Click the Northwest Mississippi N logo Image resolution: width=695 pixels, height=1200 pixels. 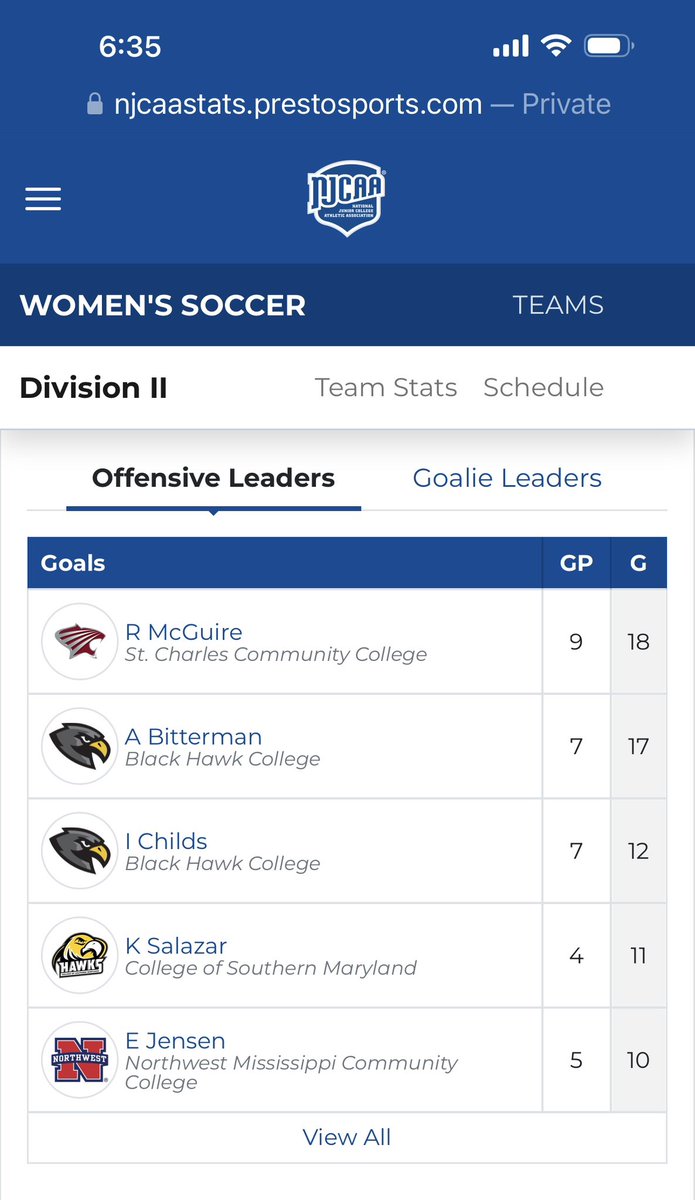80,1060
